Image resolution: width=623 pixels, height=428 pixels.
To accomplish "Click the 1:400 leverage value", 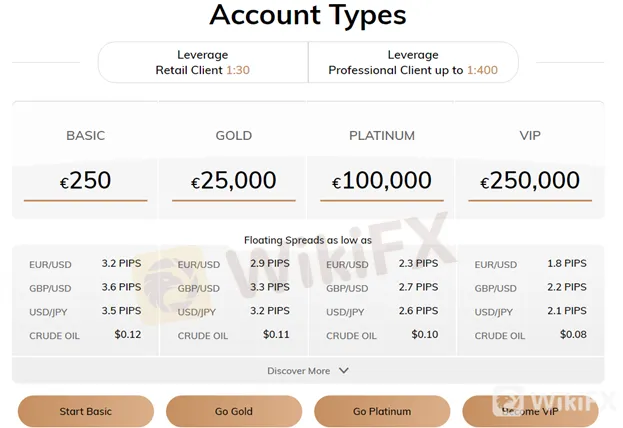I will coord(482,70).
